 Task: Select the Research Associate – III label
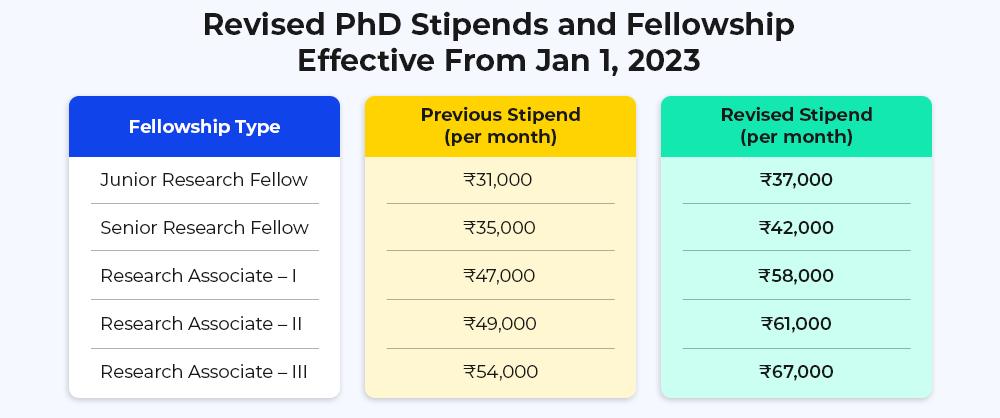pos(203,372)
